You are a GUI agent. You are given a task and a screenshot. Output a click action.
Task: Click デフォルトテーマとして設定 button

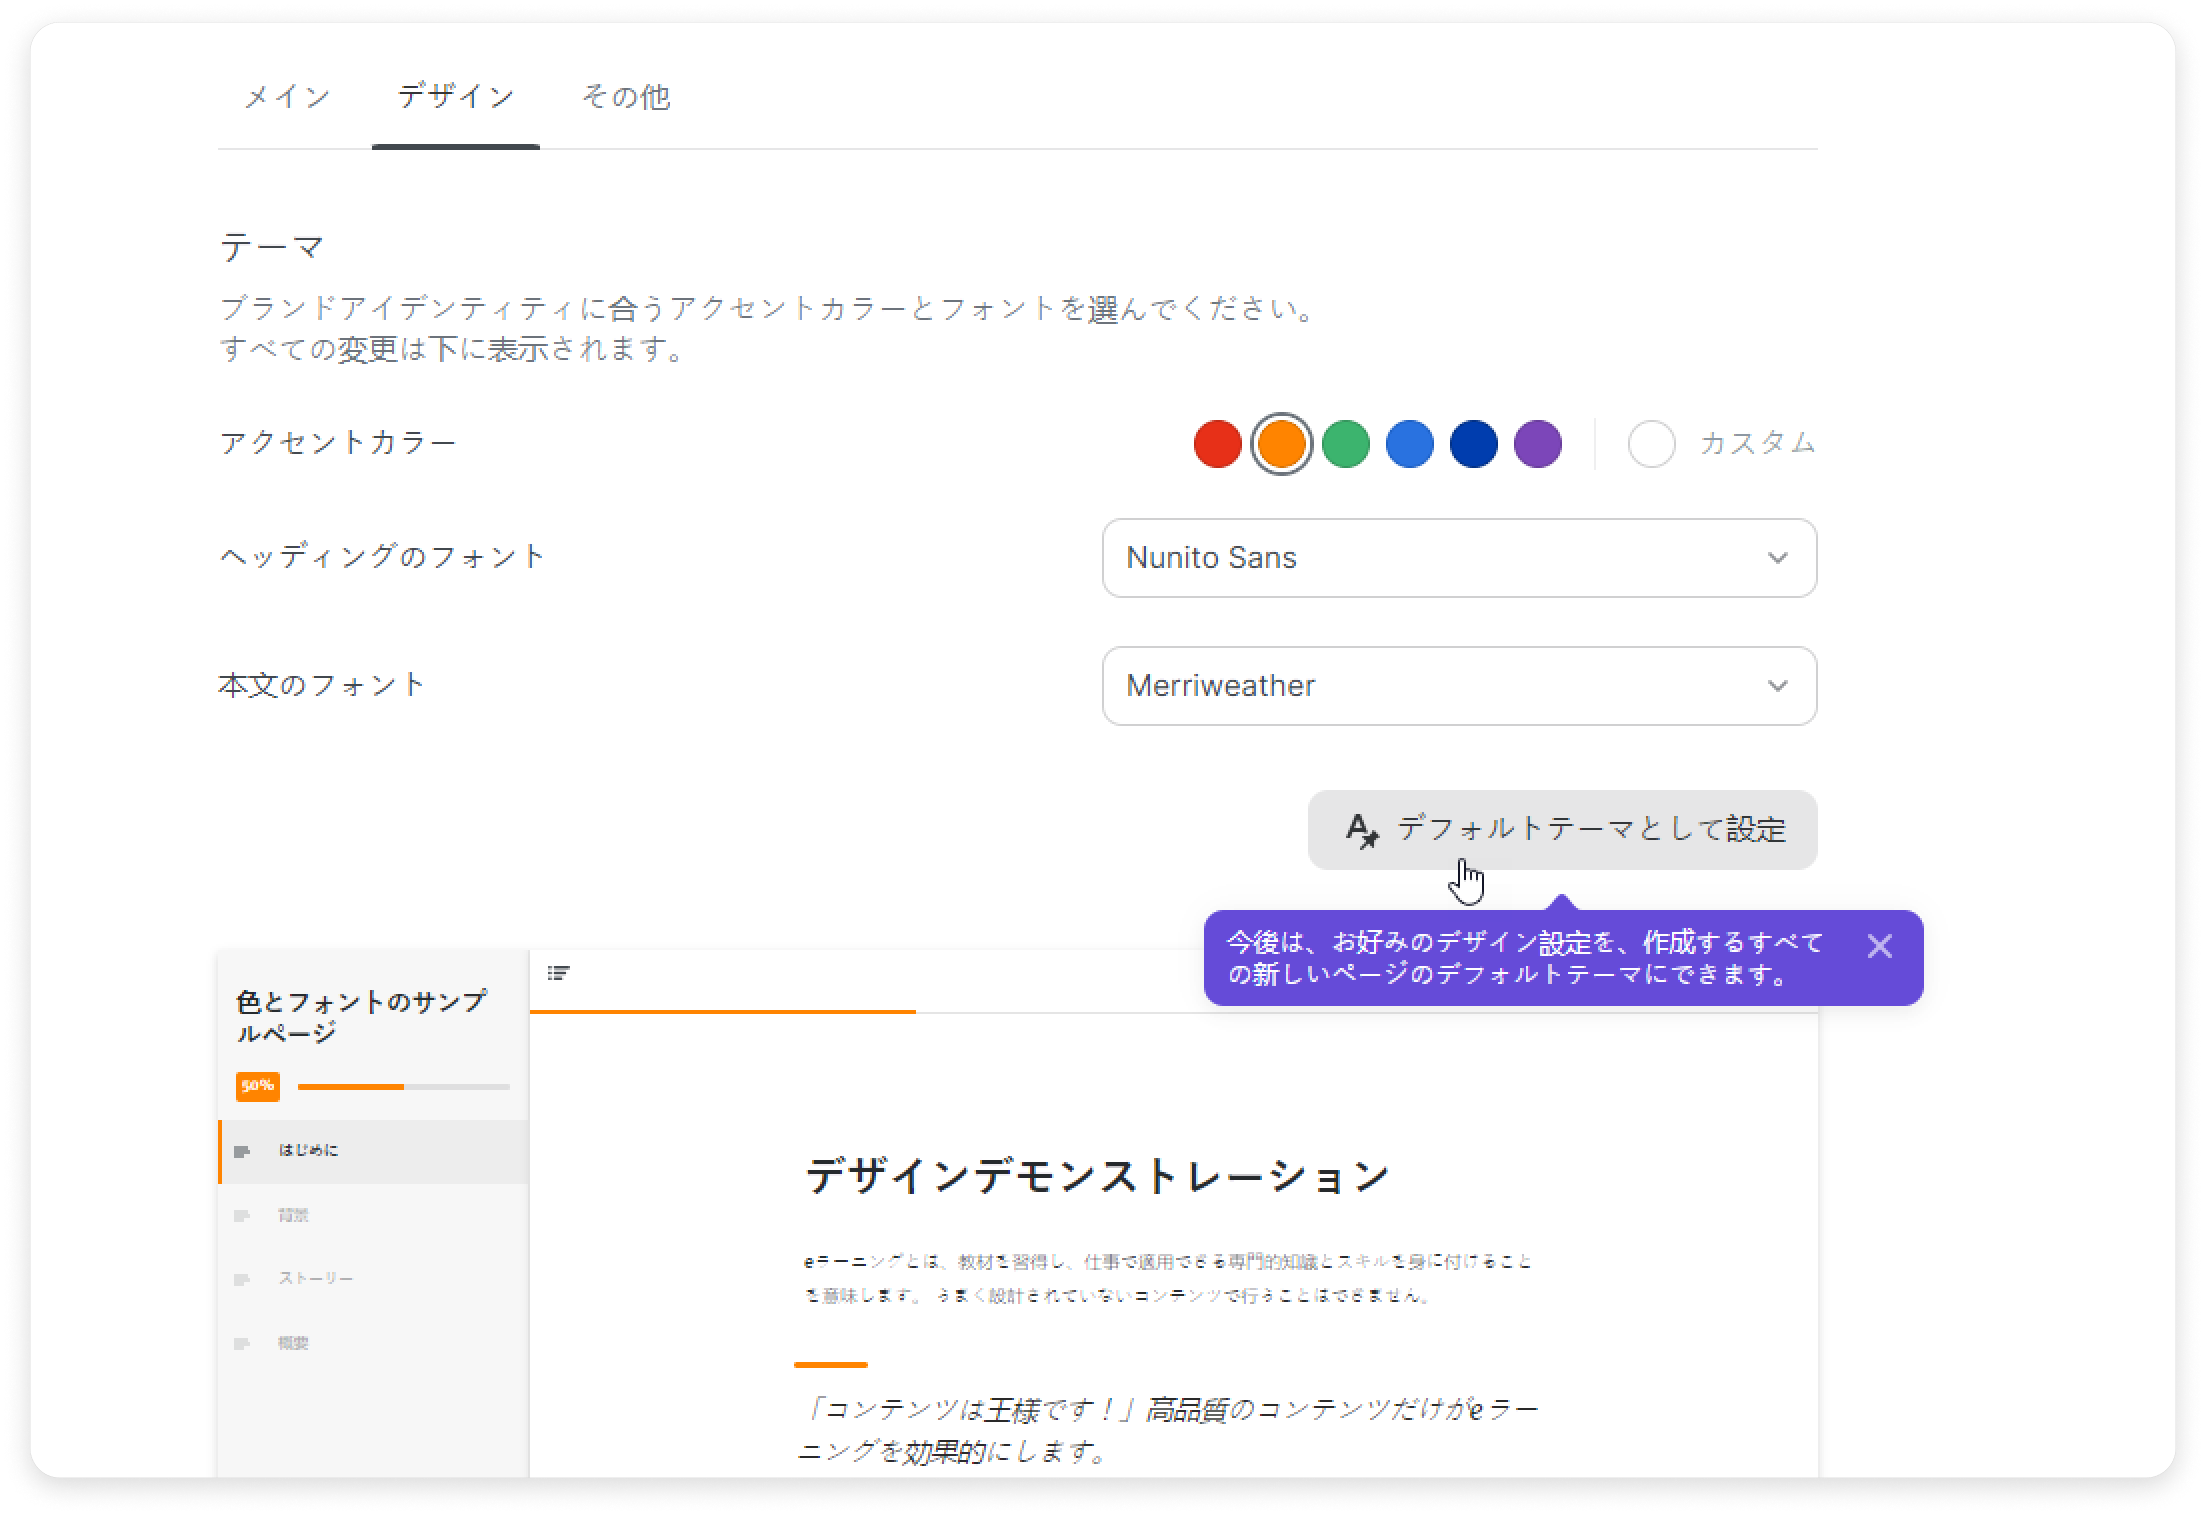(1562, 830)
